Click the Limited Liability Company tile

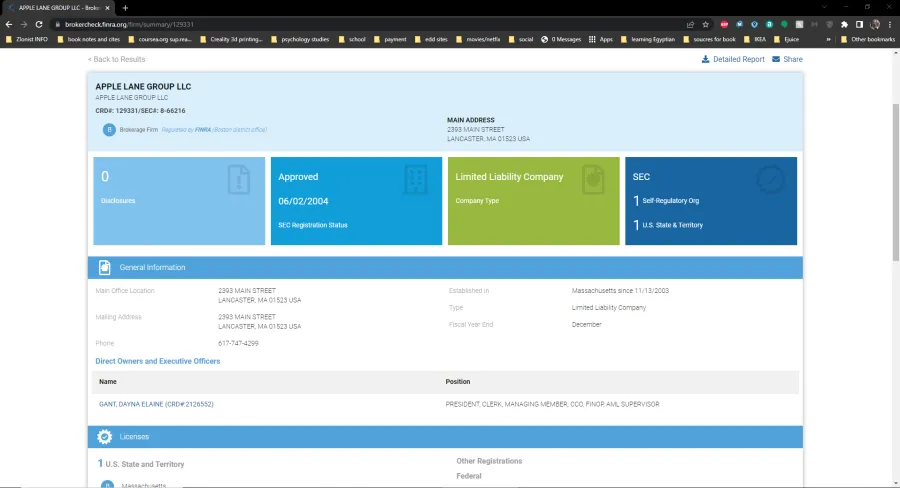(x=534, y=201)
